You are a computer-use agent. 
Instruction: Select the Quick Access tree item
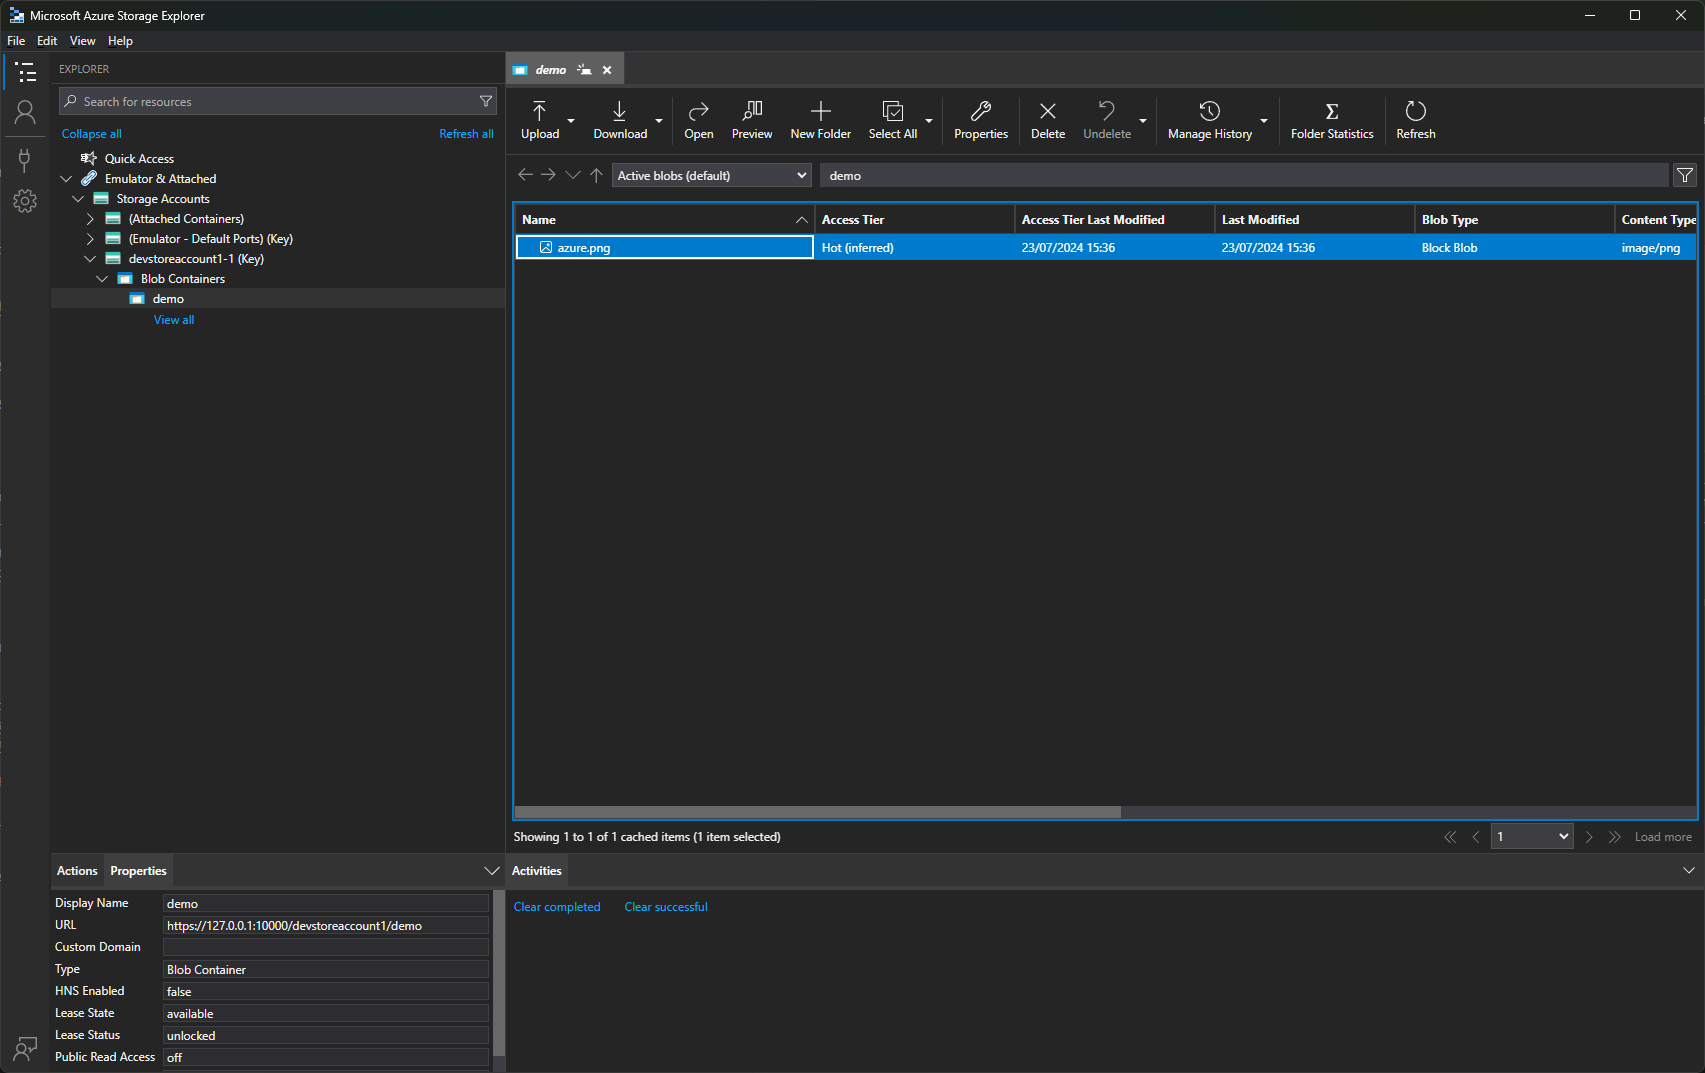tap(139, 159)
